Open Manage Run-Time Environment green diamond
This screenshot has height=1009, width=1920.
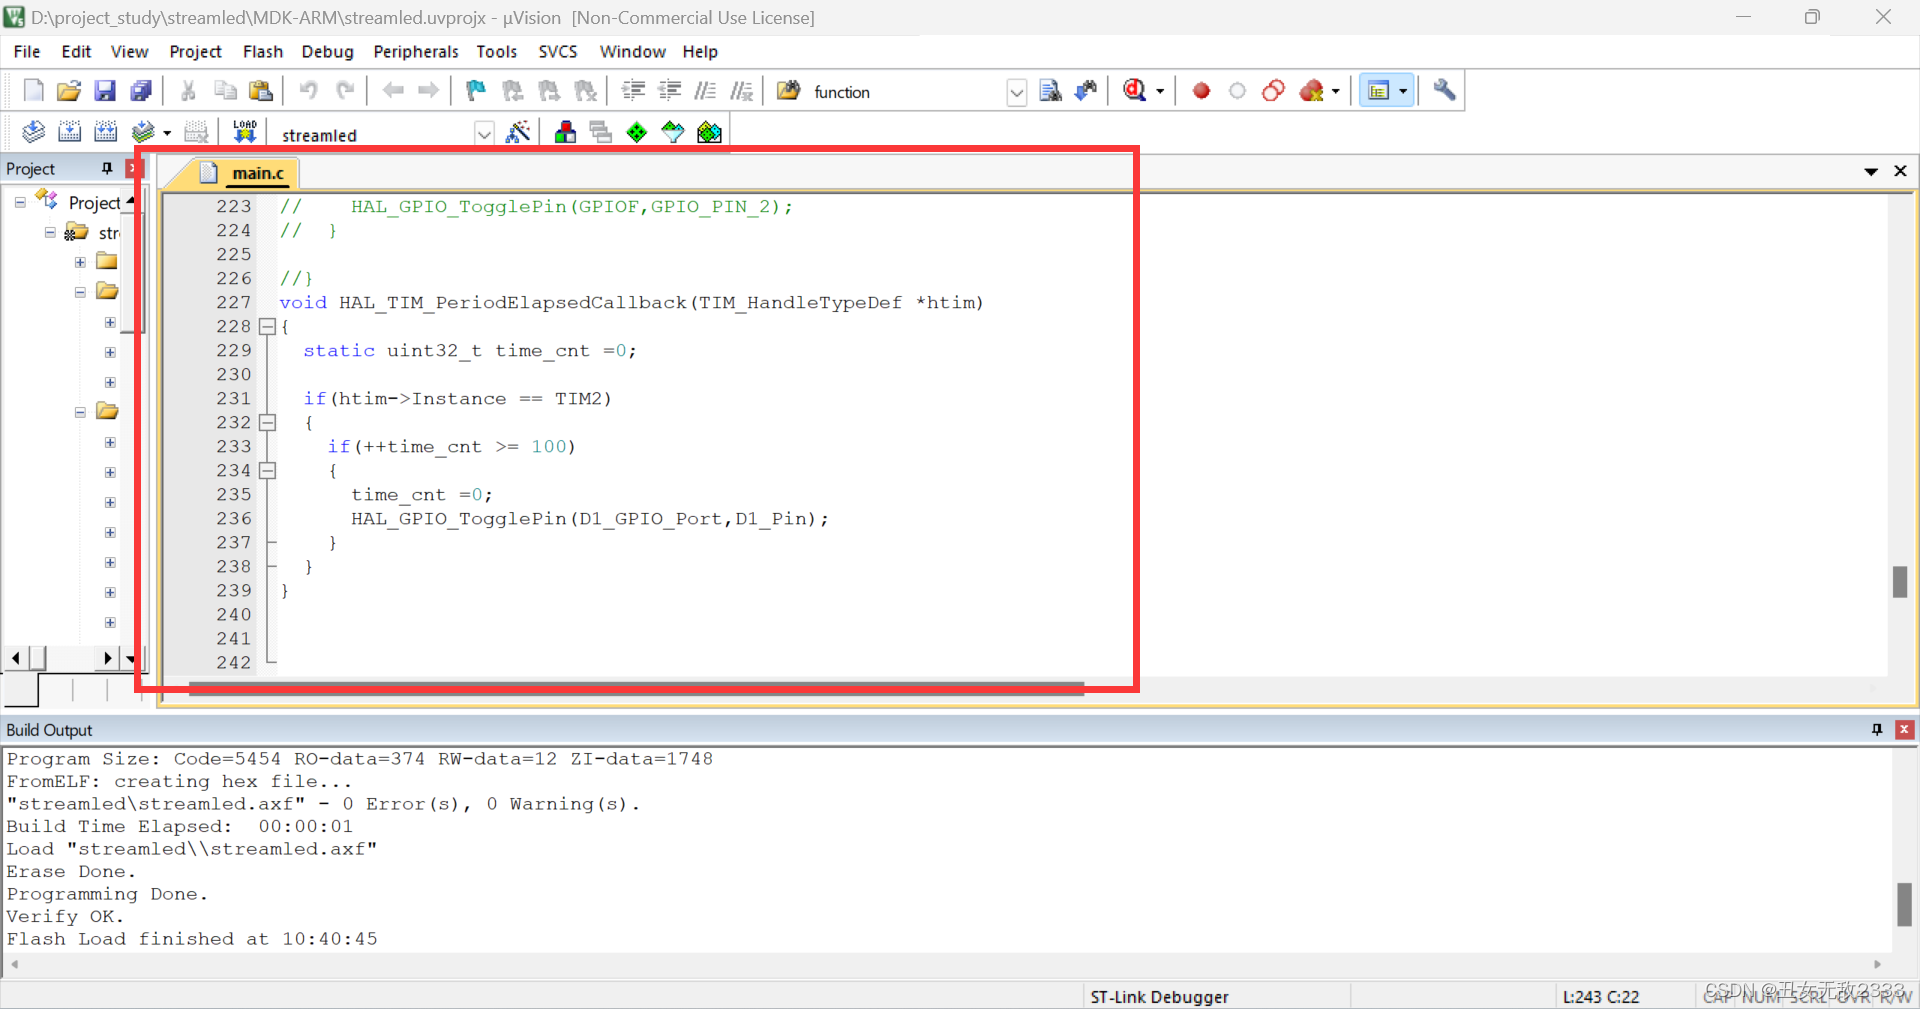637,131
